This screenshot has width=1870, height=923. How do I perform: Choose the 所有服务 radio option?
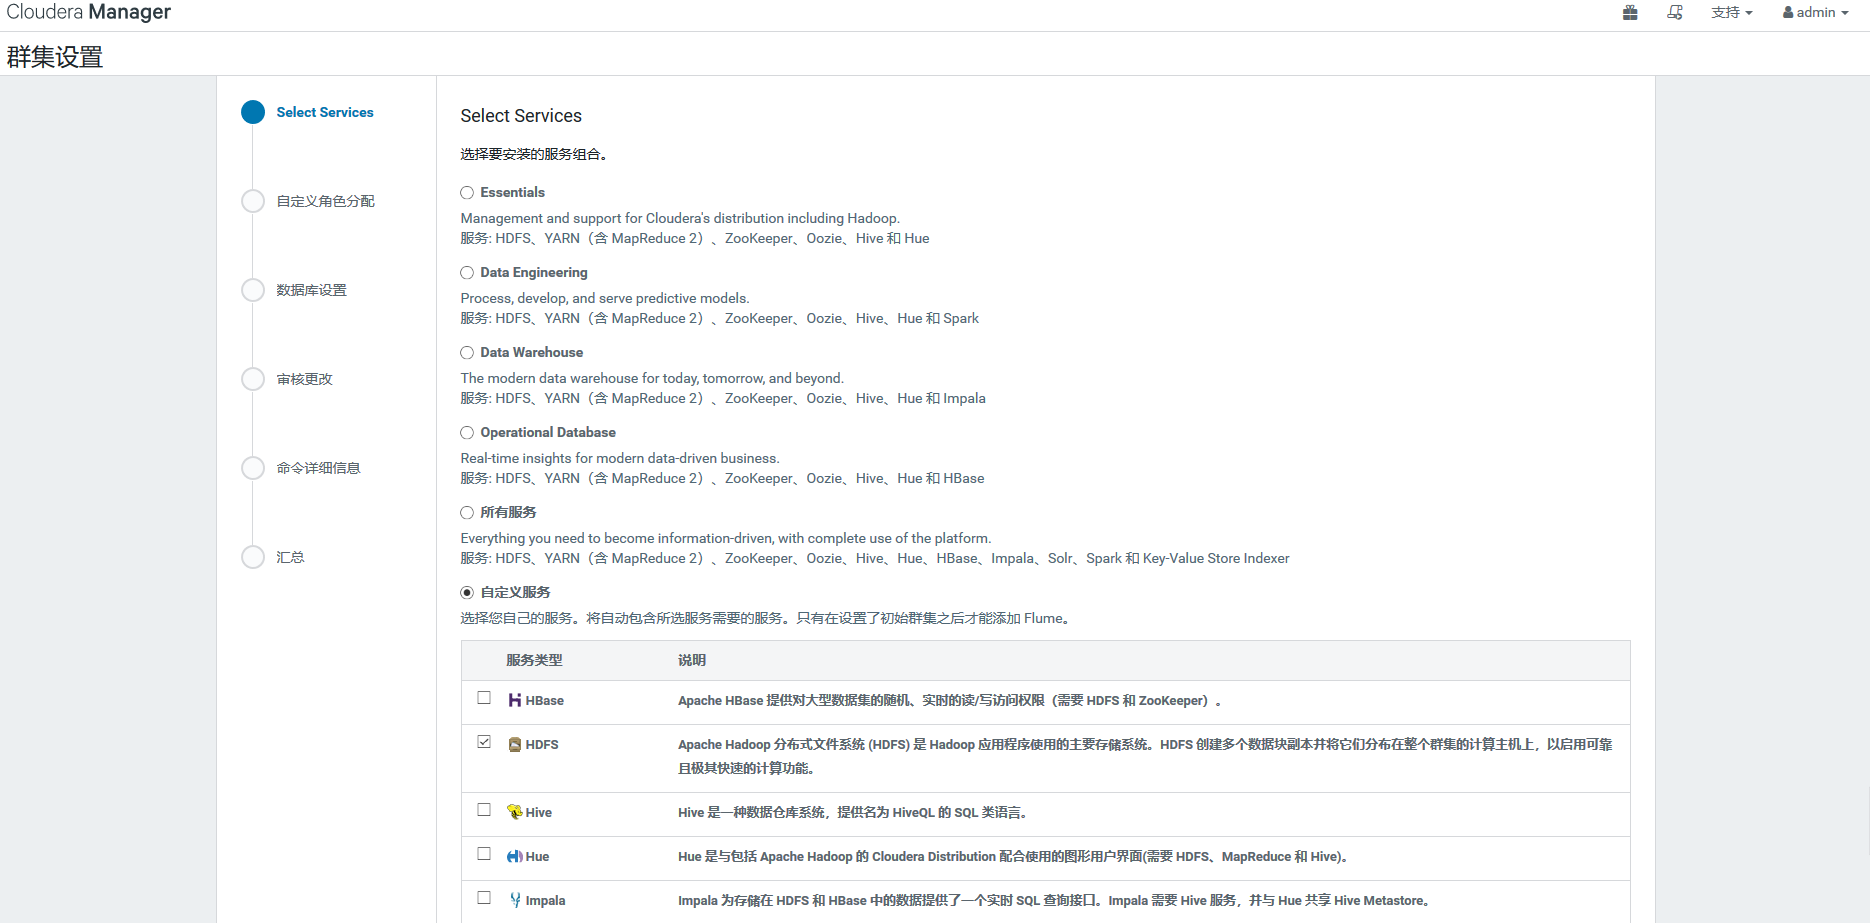(x=467, y=513)
